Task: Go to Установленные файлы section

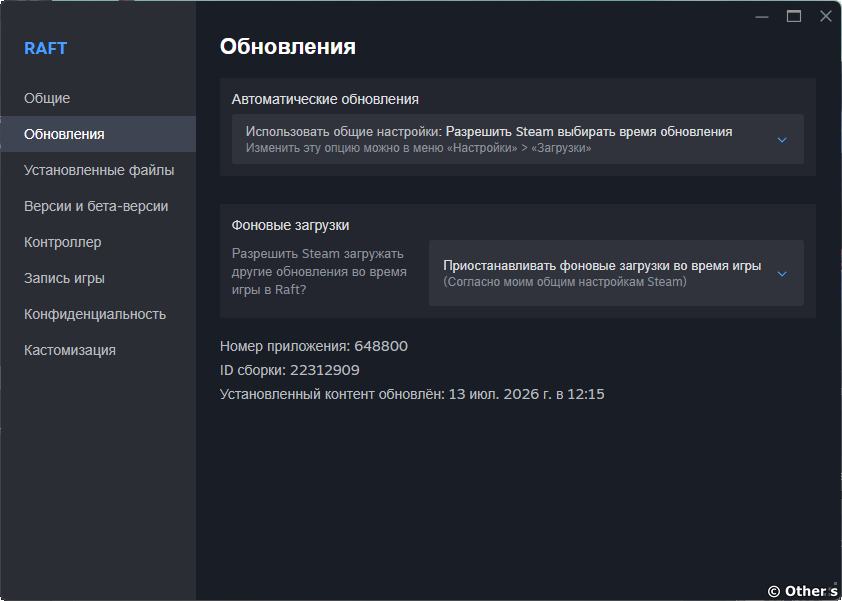Action: [x=98, y=170]
